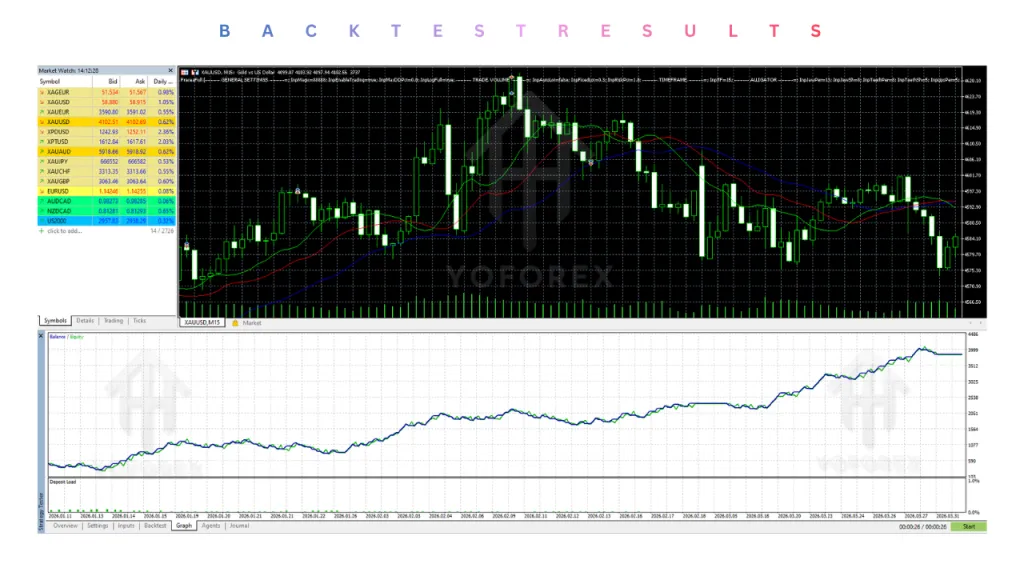This screenshot has height=576, width=1024.
Task: Open the Journal tab
Action: click(239, 526)
